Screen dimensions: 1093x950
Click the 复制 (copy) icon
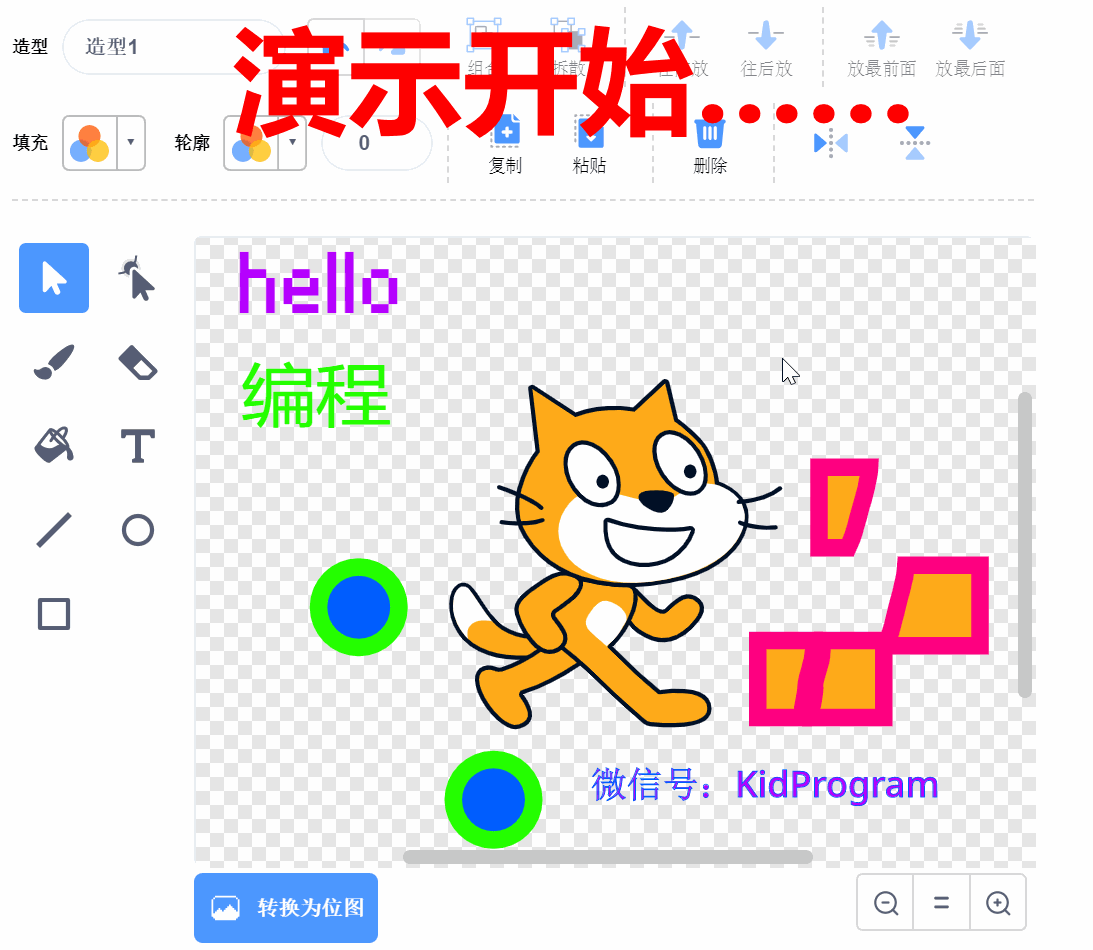click(x=505, y=132)
